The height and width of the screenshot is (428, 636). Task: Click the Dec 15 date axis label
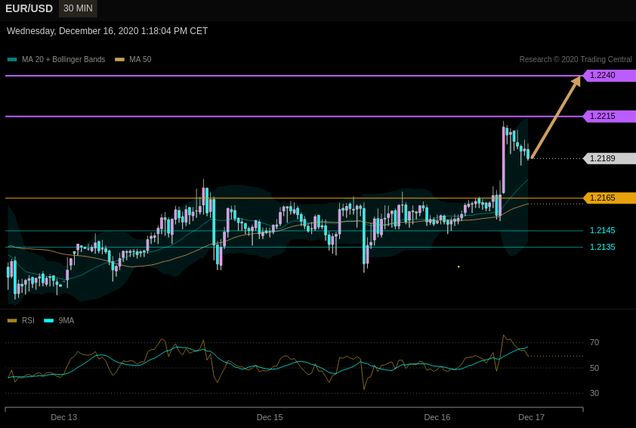[270, 417]
